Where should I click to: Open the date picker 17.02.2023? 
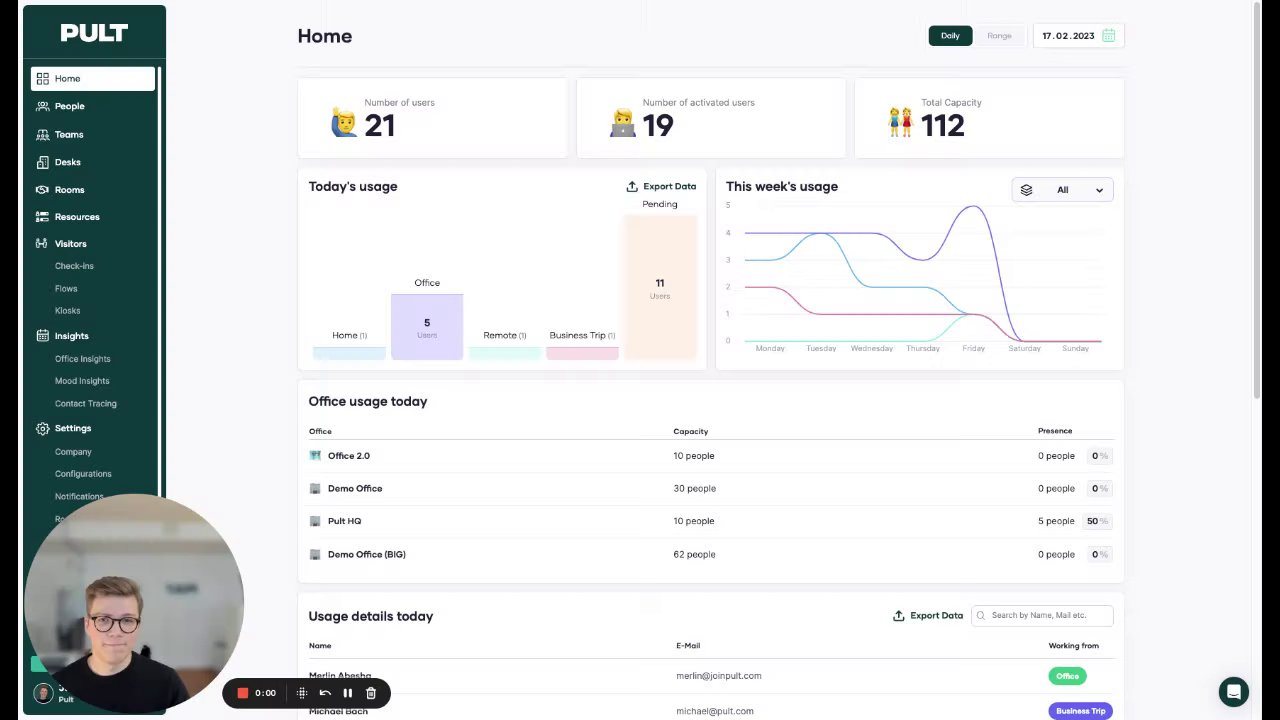1078,36
